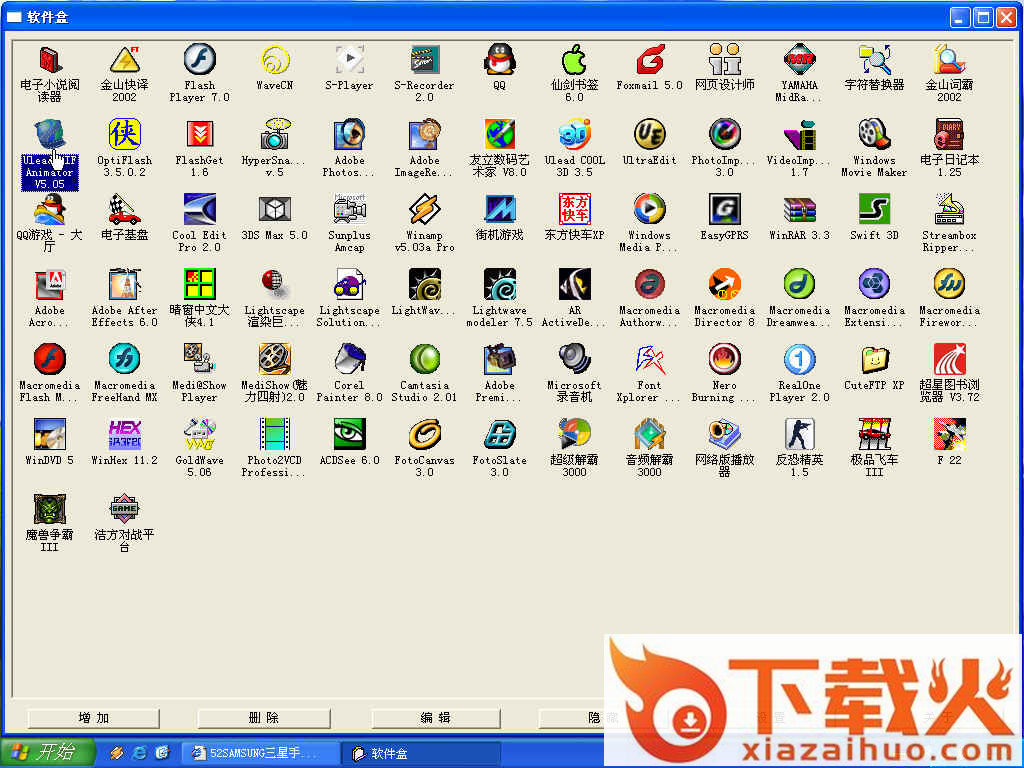Launch OptiFlash 3.5.0.2
This screenshot has height=768, width=1024.
click(124, 135)
